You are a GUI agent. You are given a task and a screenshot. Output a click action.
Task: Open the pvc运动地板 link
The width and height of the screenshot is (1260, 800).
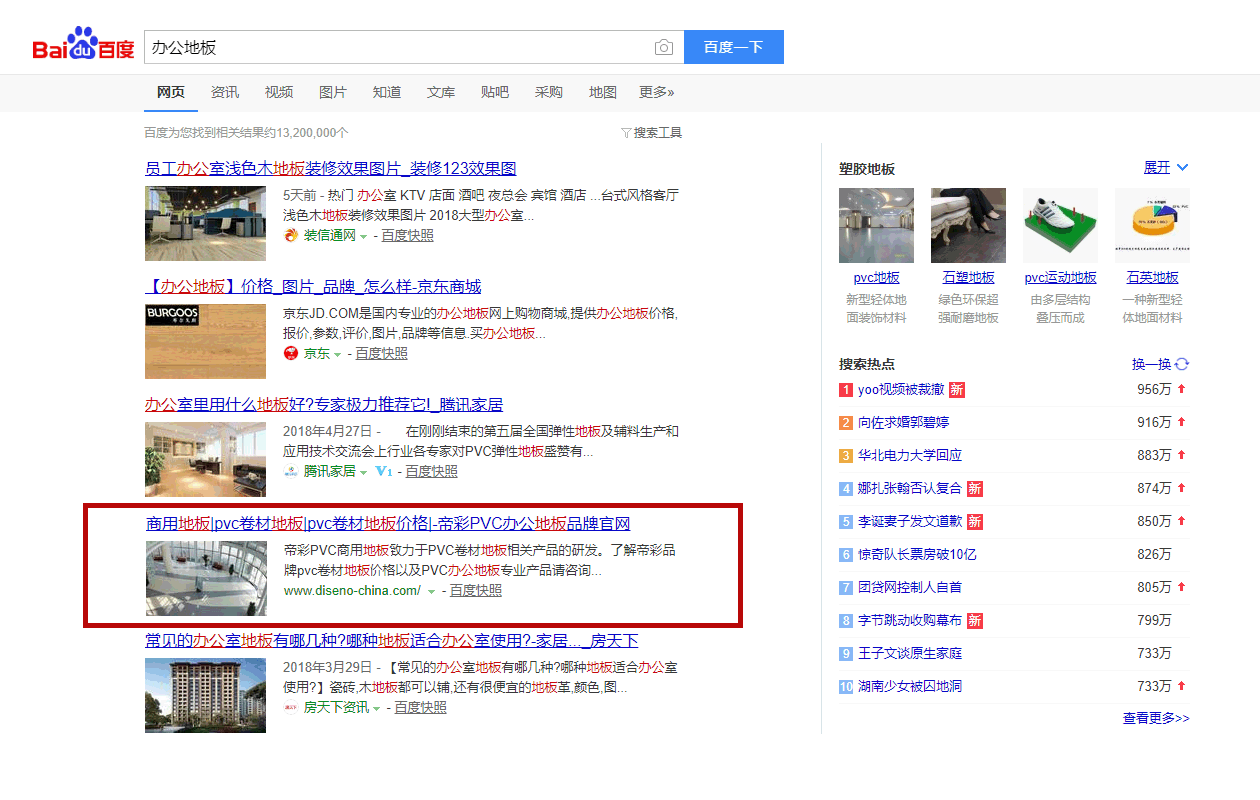(1060, 278)
